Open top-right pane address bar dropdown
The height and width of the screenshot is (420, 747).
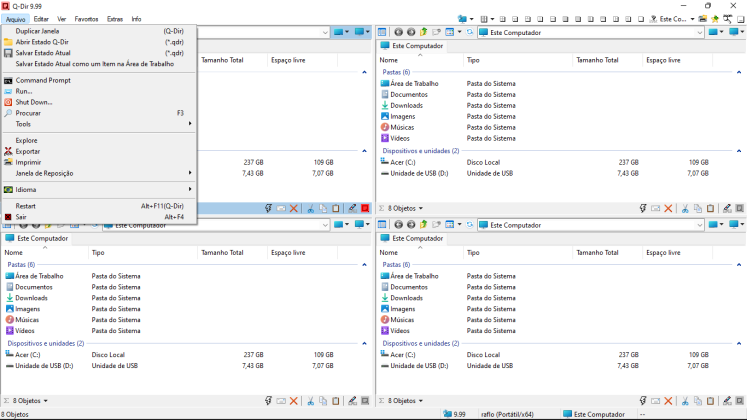(700, 32)
